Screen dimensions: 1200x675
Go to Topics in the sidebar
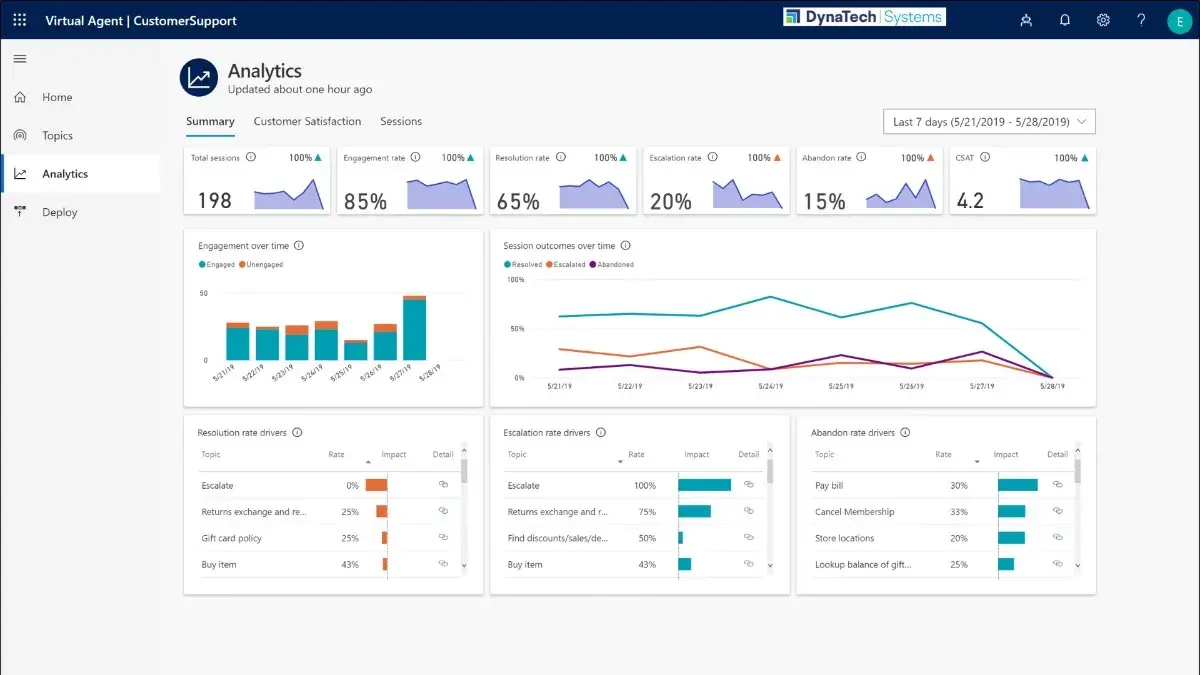coord(57,135)
